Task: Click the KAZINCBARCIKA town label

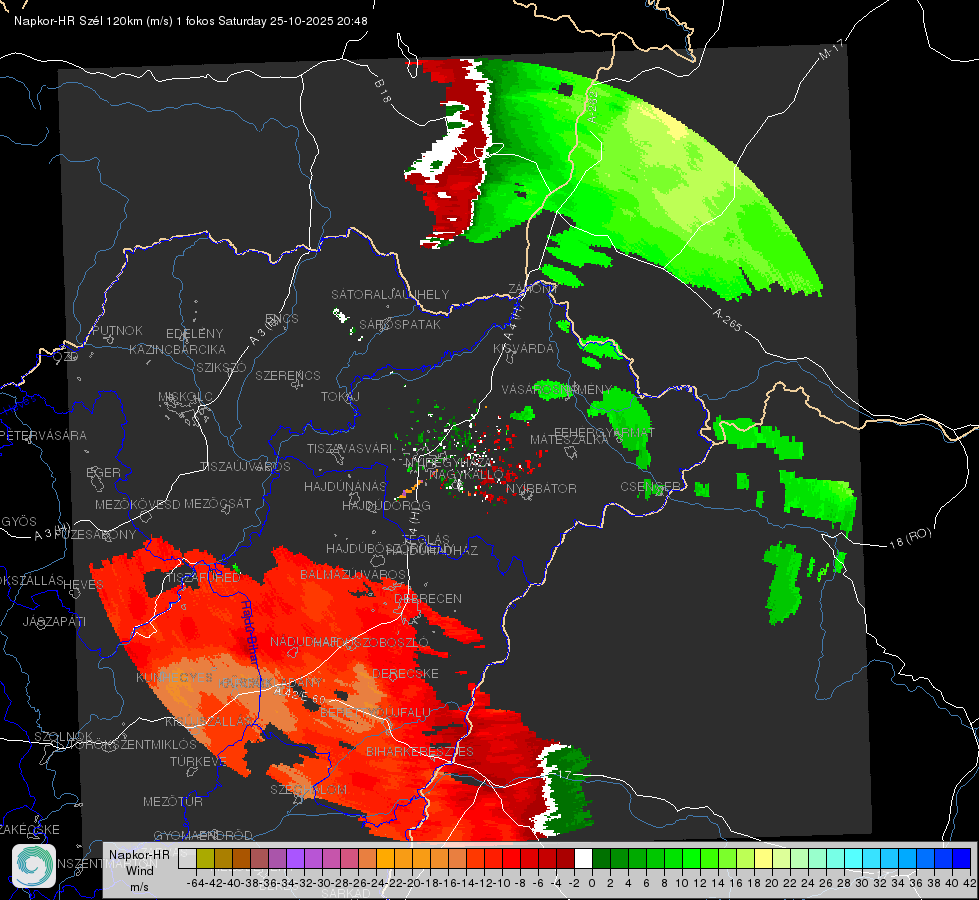Action: point(177,349)
